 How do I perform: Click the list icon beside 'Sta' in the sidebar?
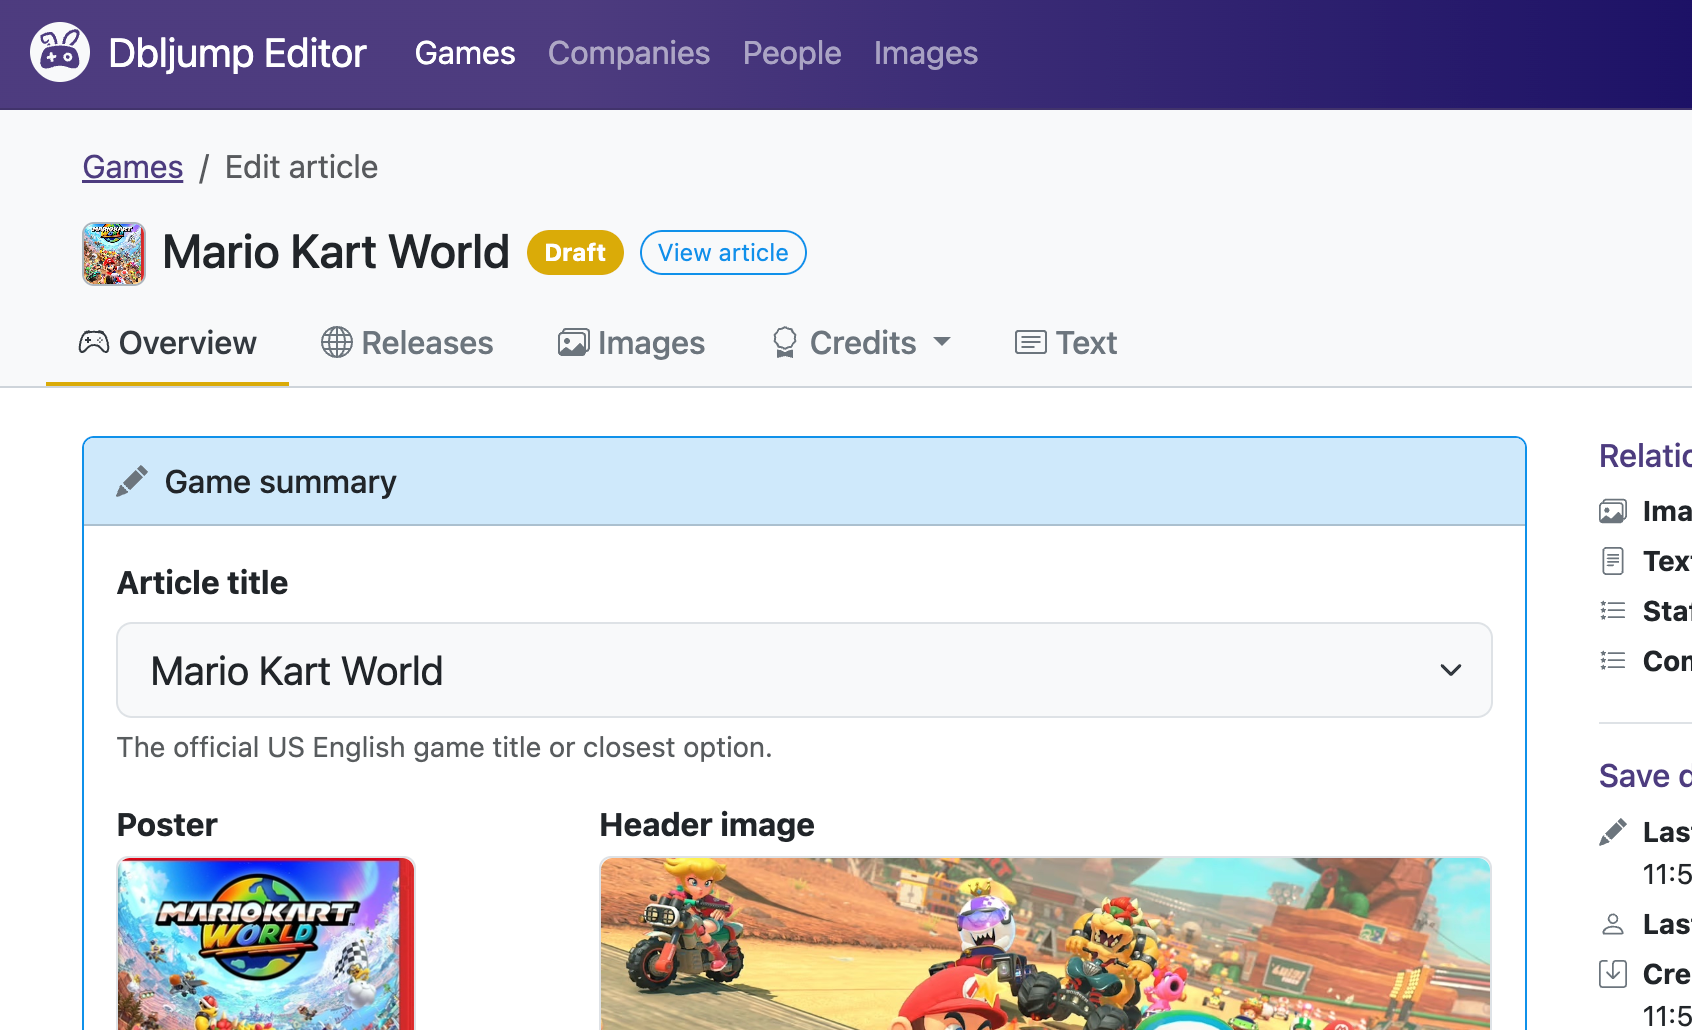tap(1613, 610)
